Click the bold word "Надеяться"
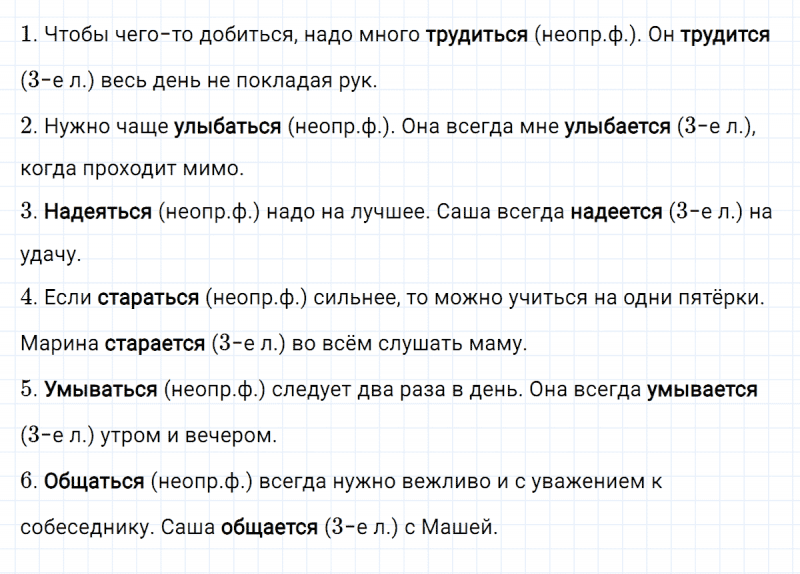This screenshot has height=574, width=800. [97, 212]
